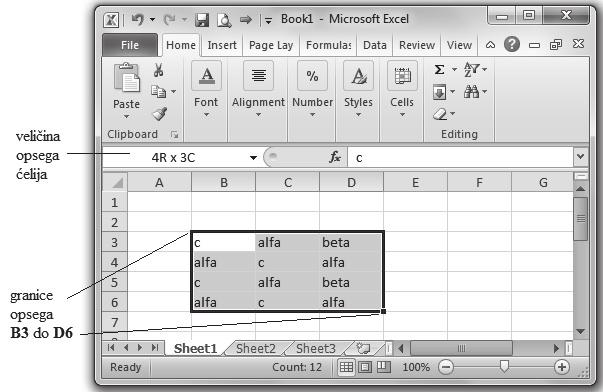Switch to Page Break Preview in status bar

tap(383, 367)
